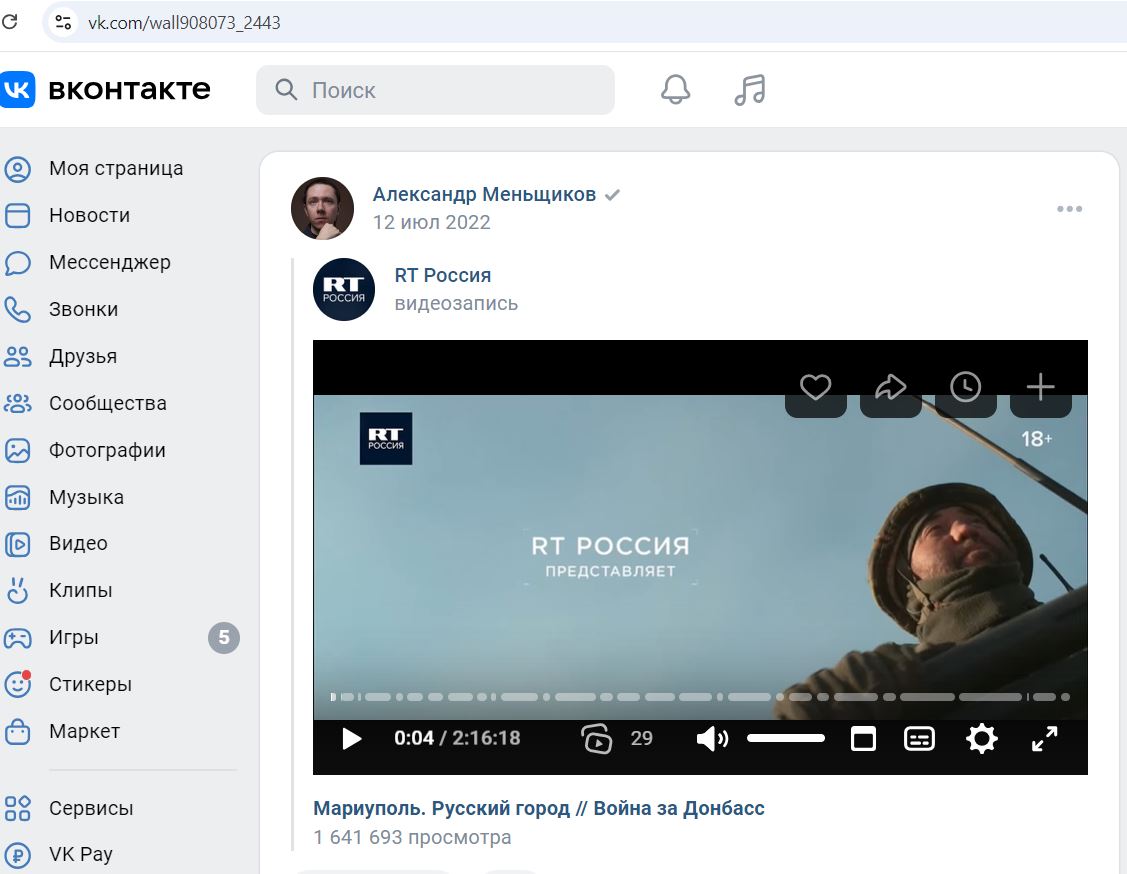Add video to watch later clock icon
Screen dimensions: 1127x874
point(965,387)
